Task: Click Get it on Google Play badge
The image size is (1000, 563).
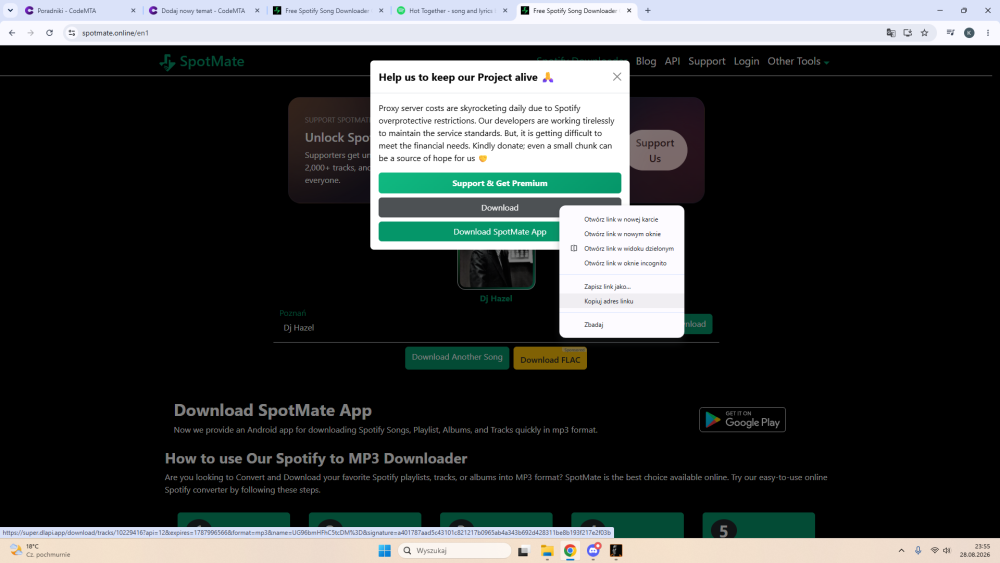Action: pyautogui.click(x=742, y=420)
